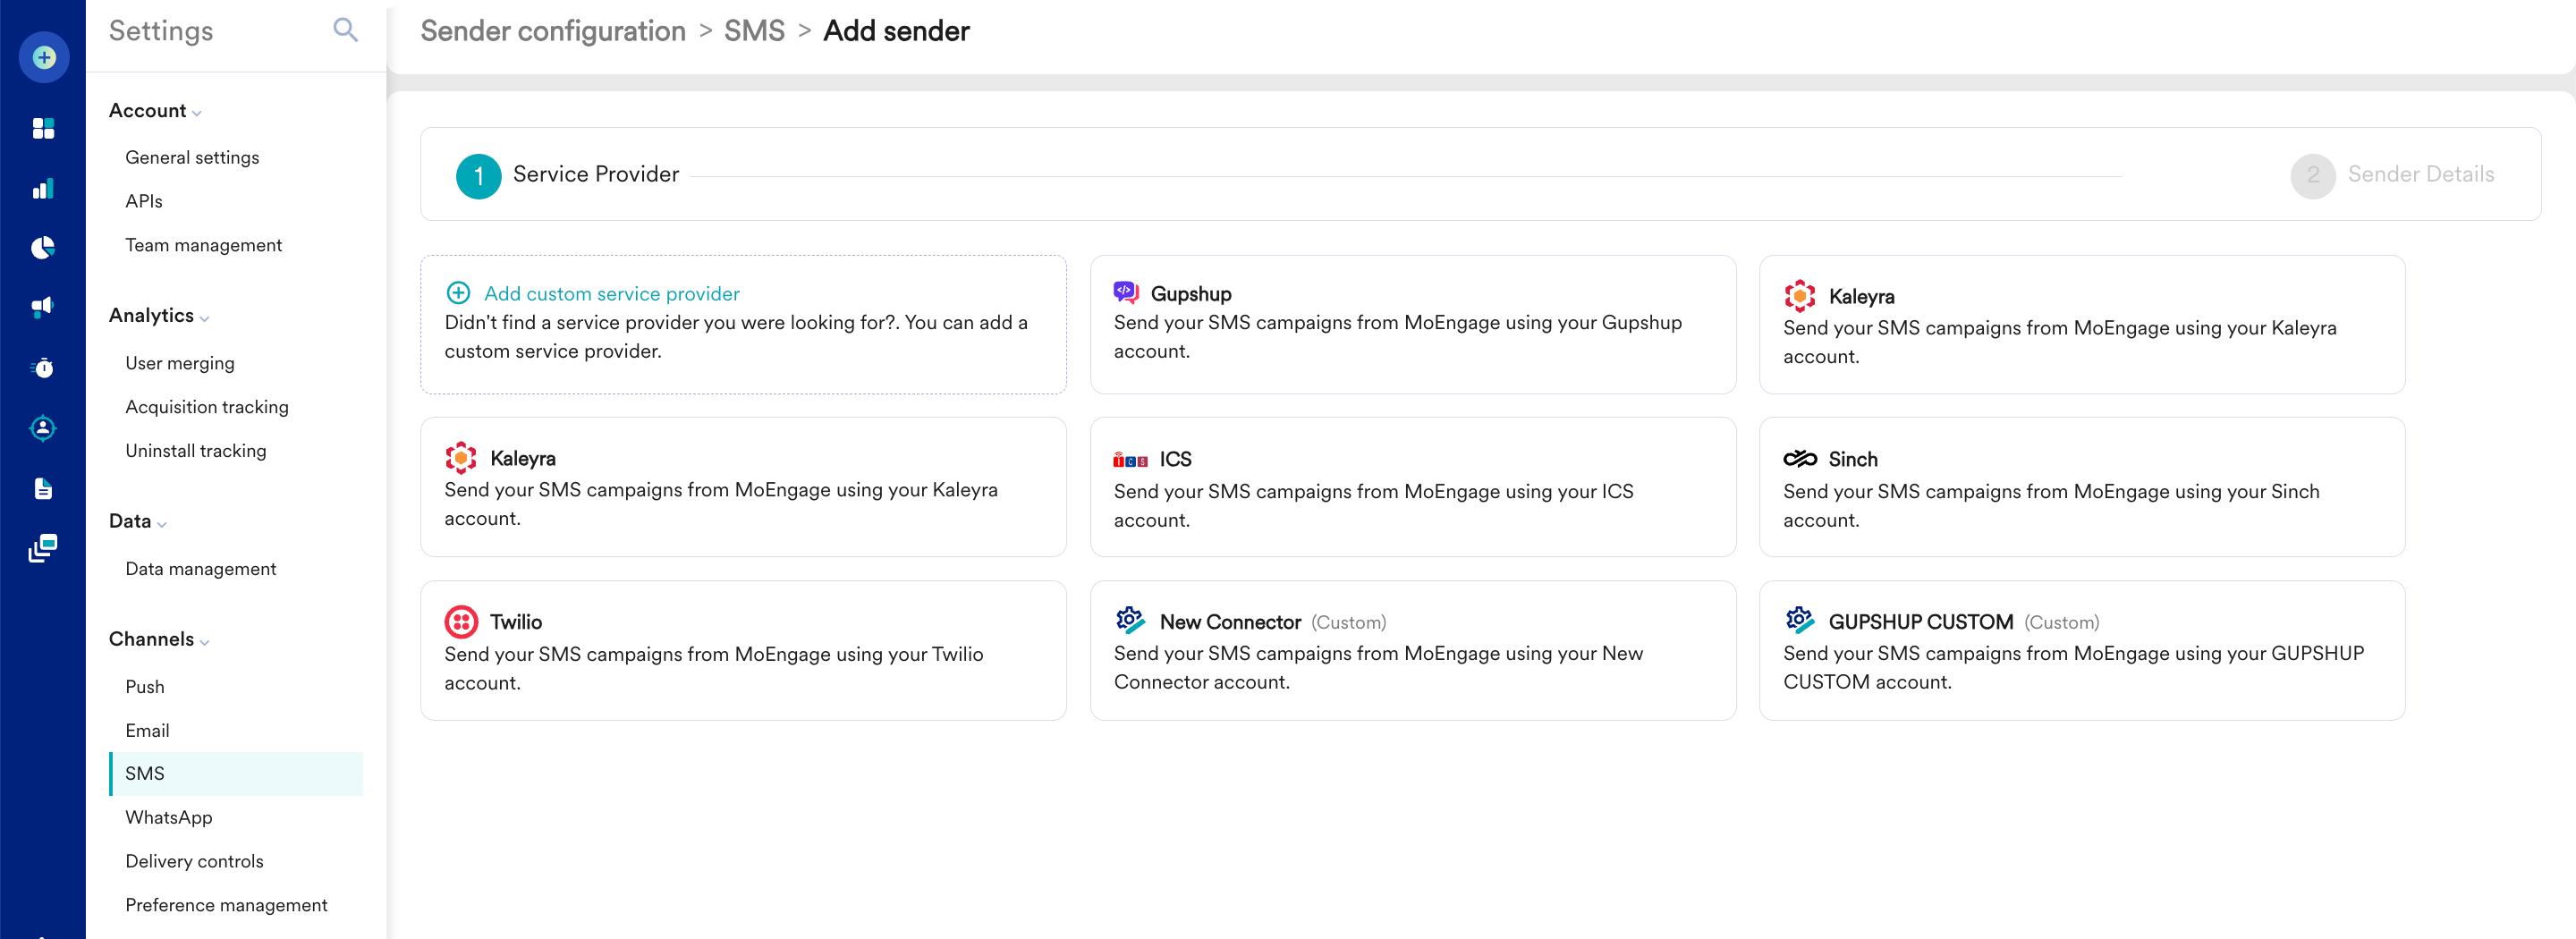Open APIs settings page
Screen dimensions: 2576x939
(x=144, y=201)
